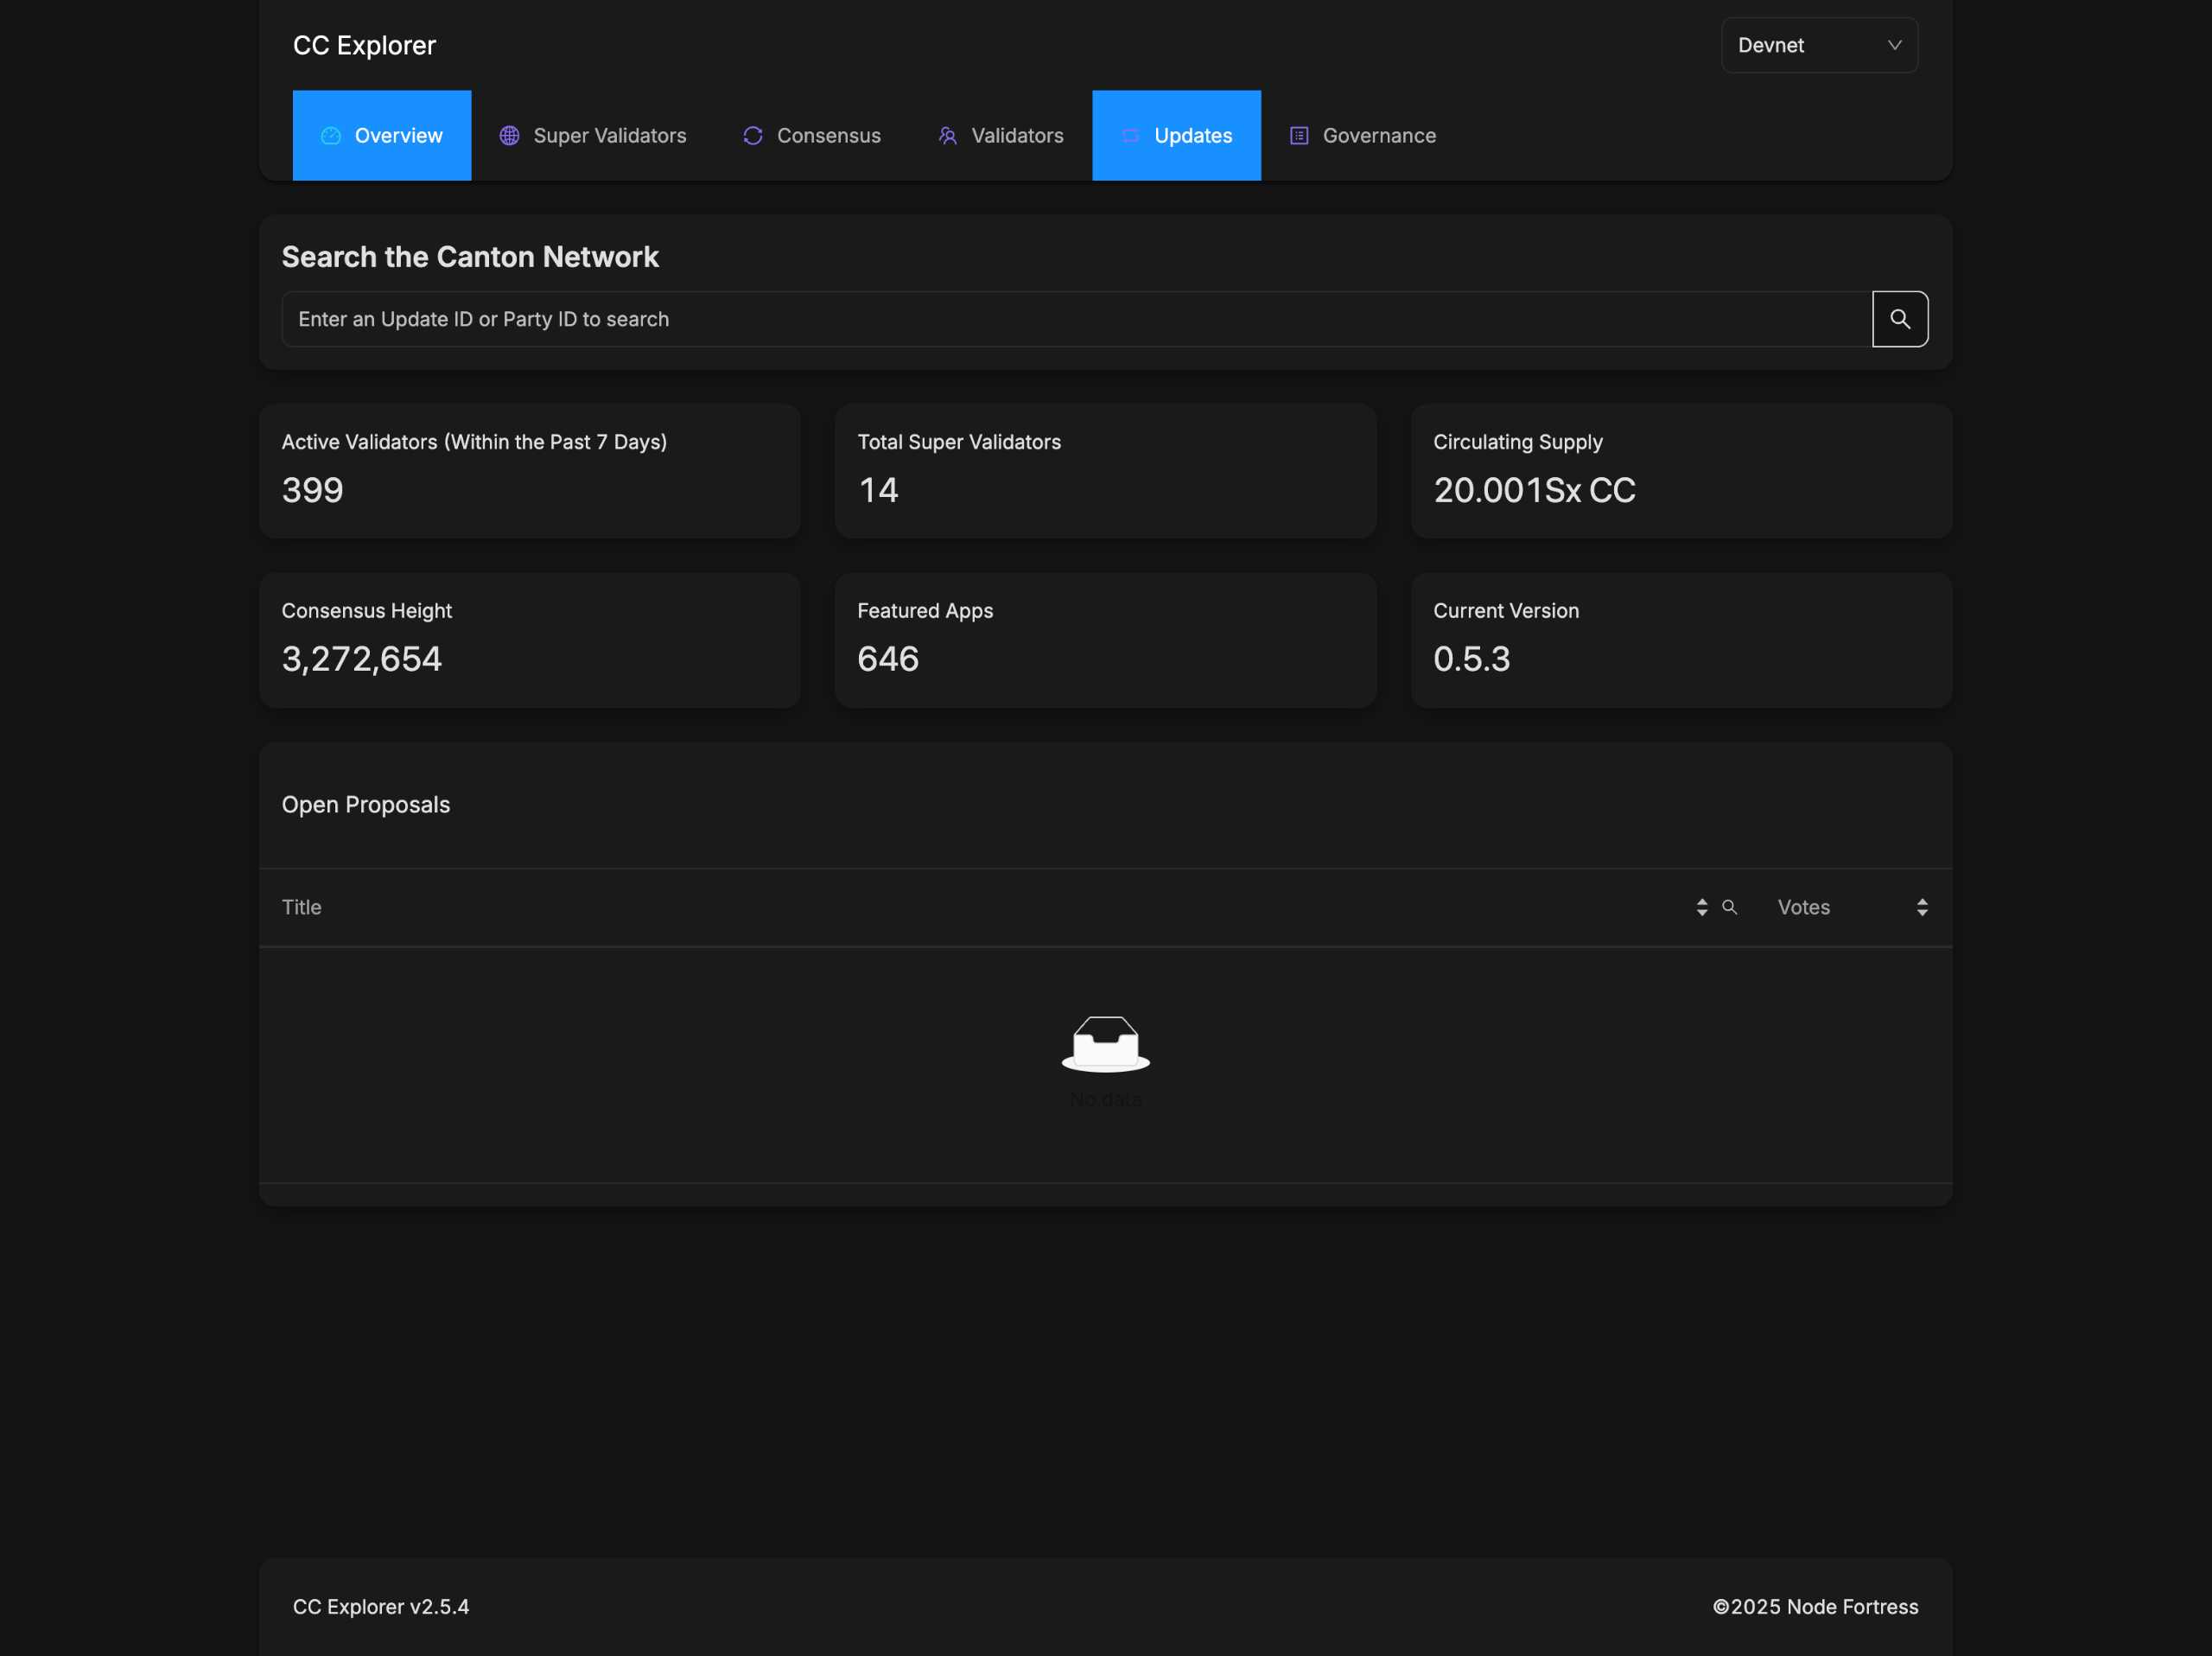Click the Votes column header
This screenshot has height=1656, width=2212.
[x=1803, y=907]
